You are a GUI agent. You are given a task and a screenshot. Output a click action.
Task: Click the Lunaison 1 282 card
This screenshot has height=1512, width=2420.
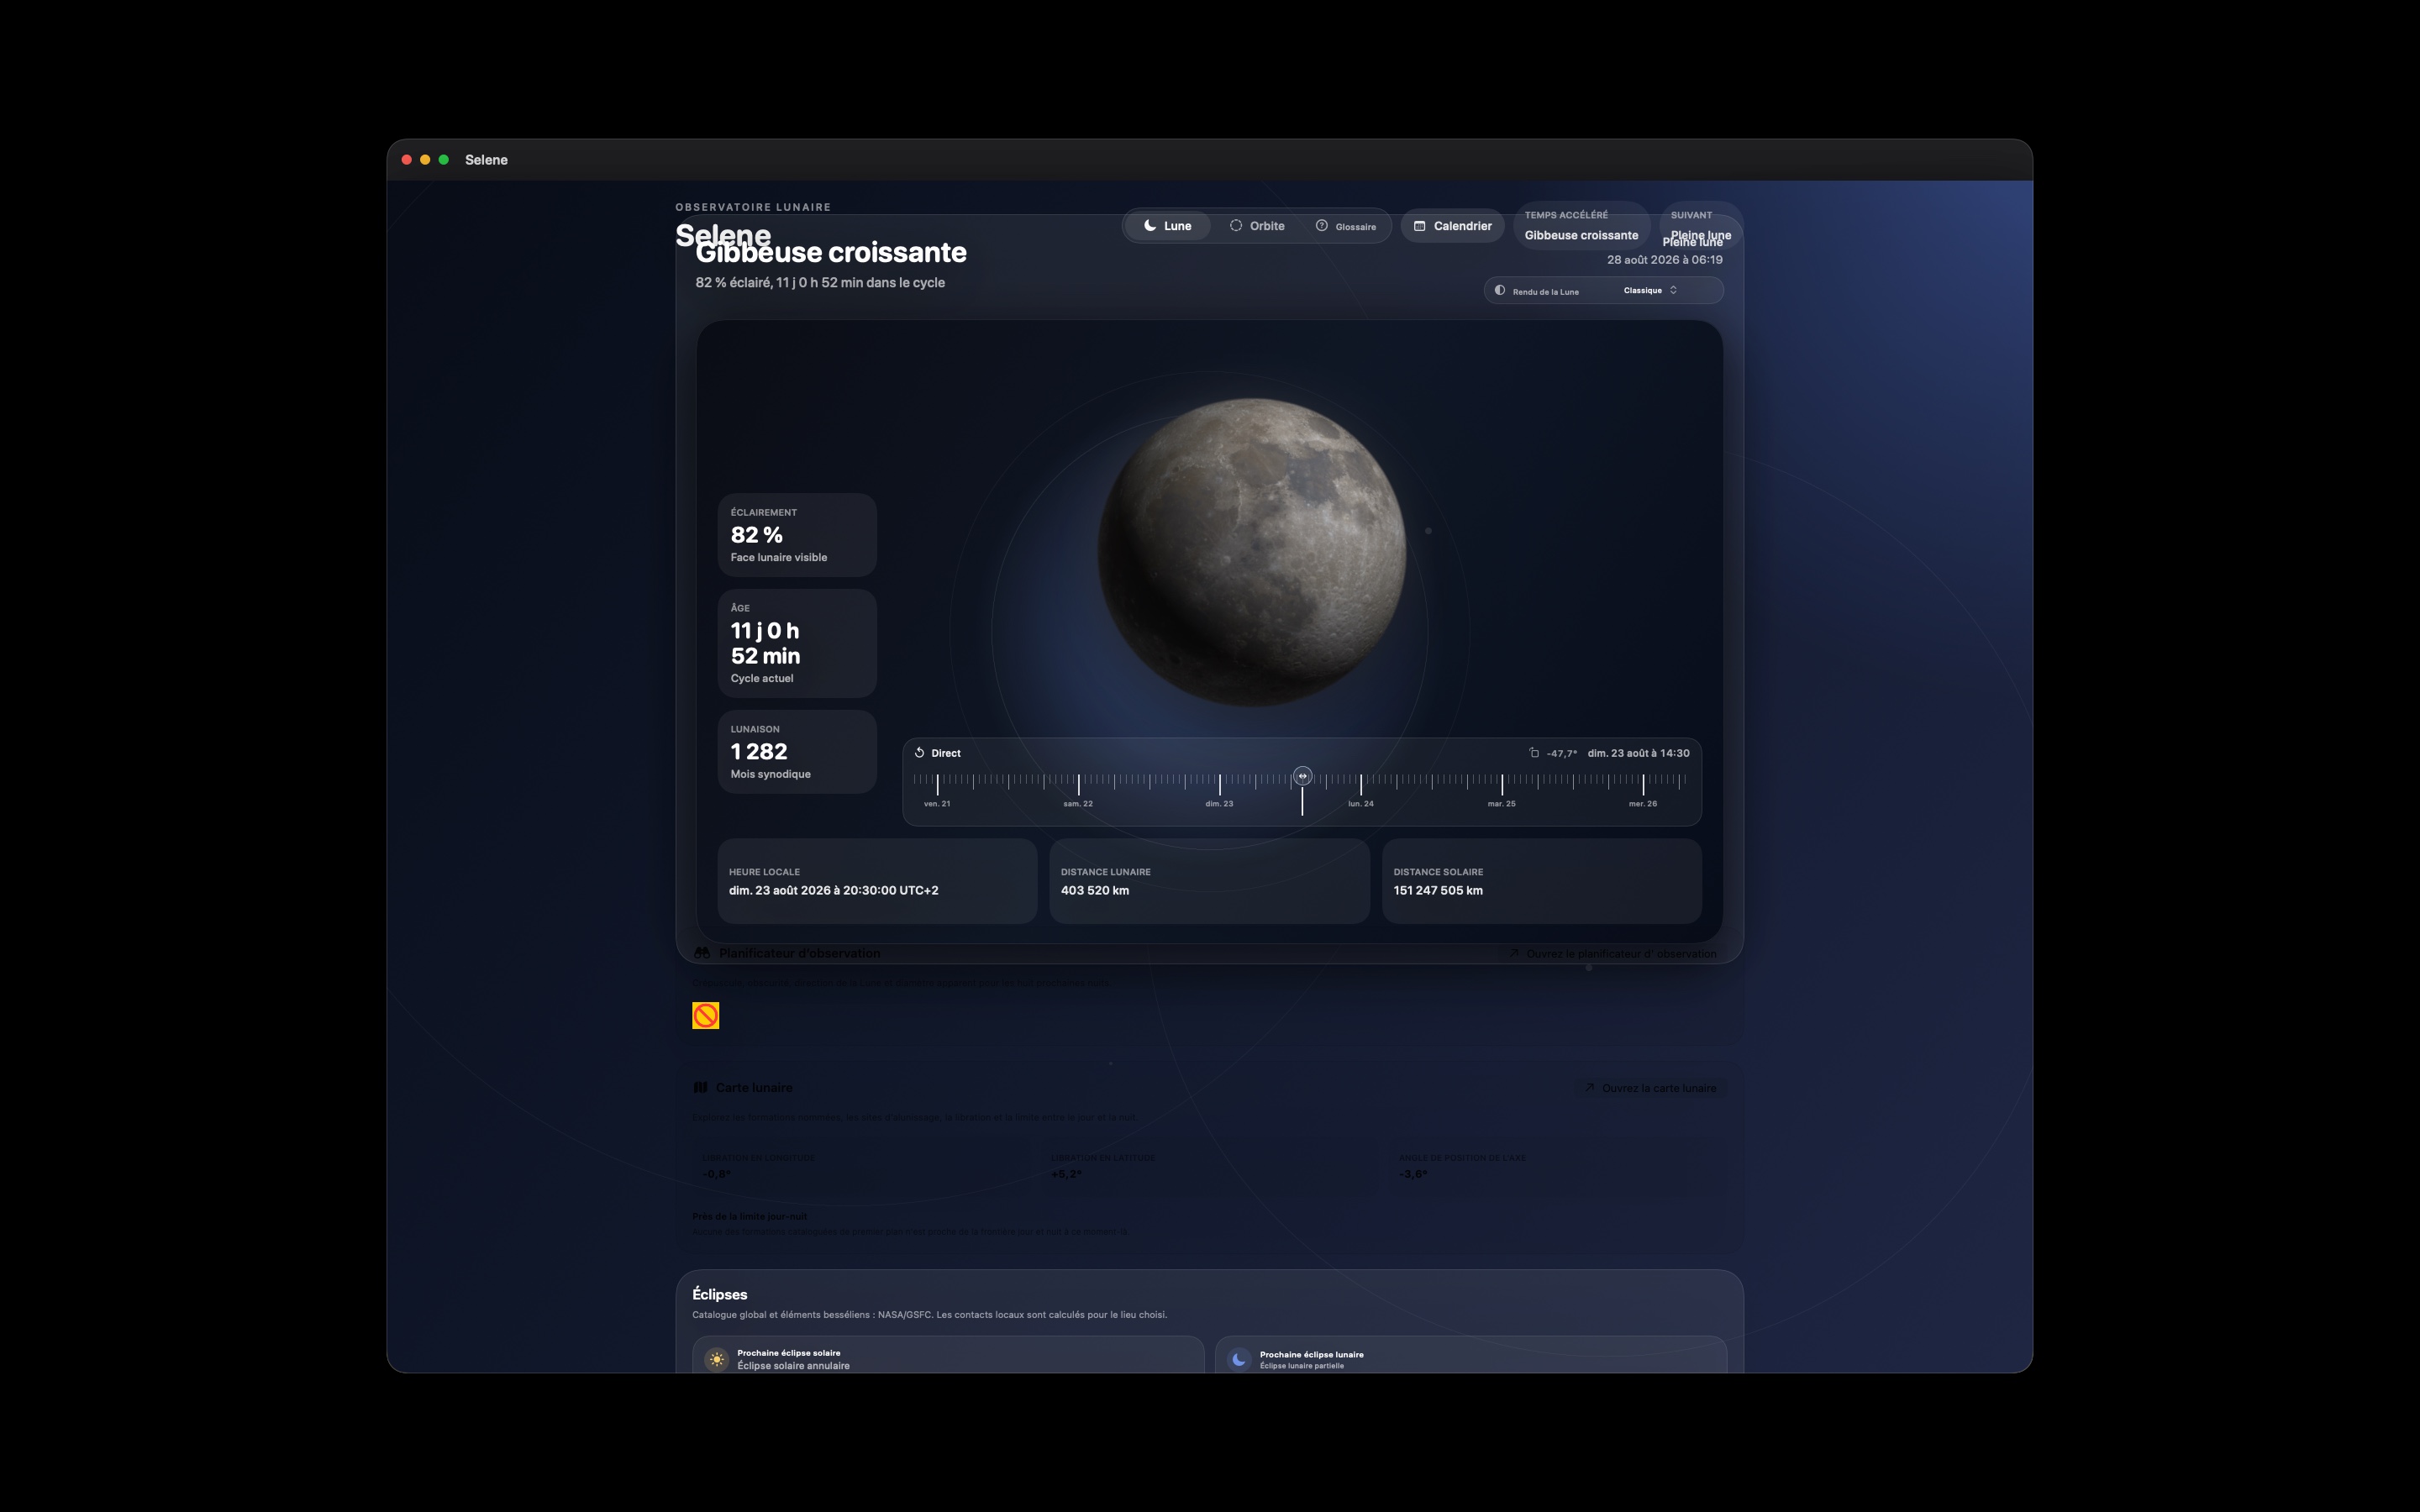tap(797, 752)
